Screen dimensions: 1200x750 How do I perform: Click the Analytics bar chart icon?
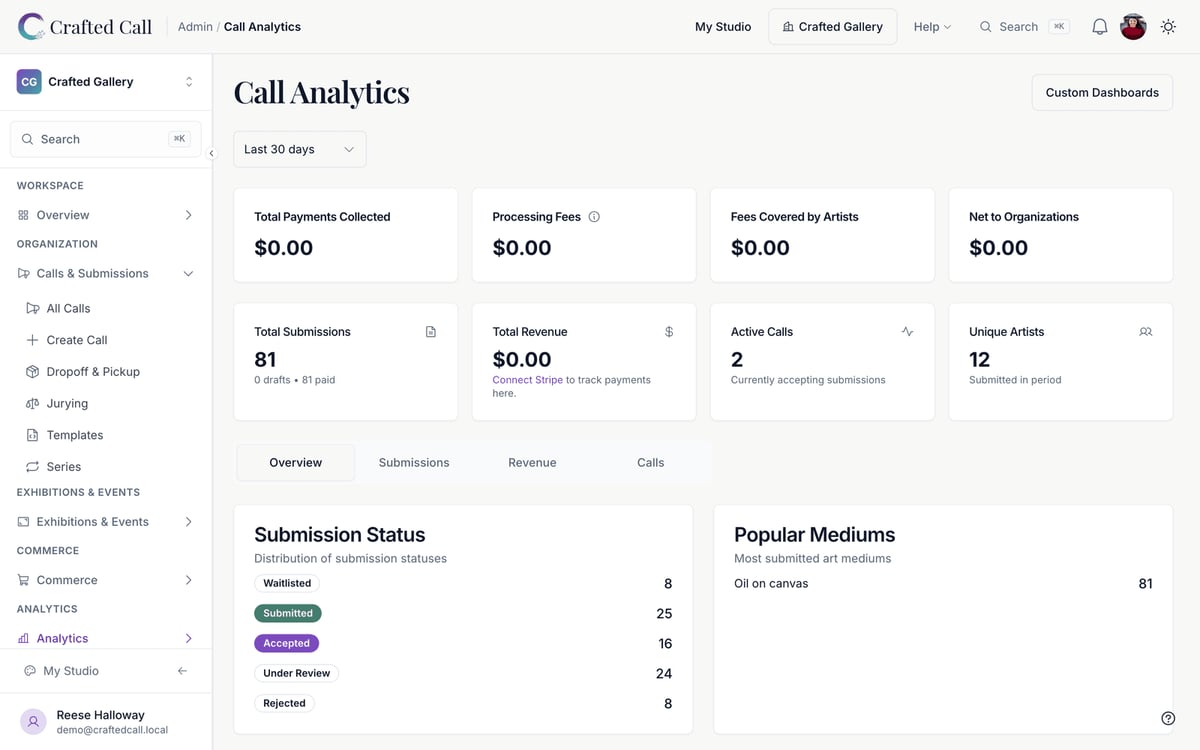[23, 638]
